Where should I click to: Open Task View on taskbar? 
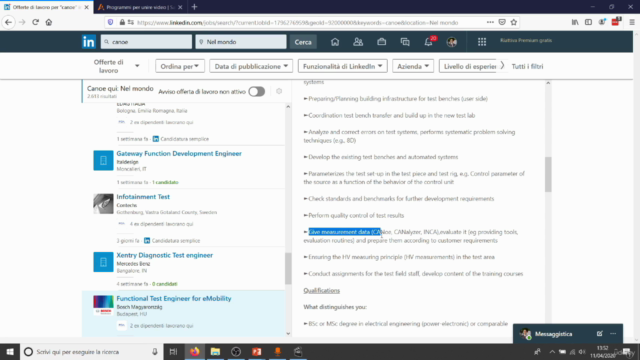pos(173,351)
